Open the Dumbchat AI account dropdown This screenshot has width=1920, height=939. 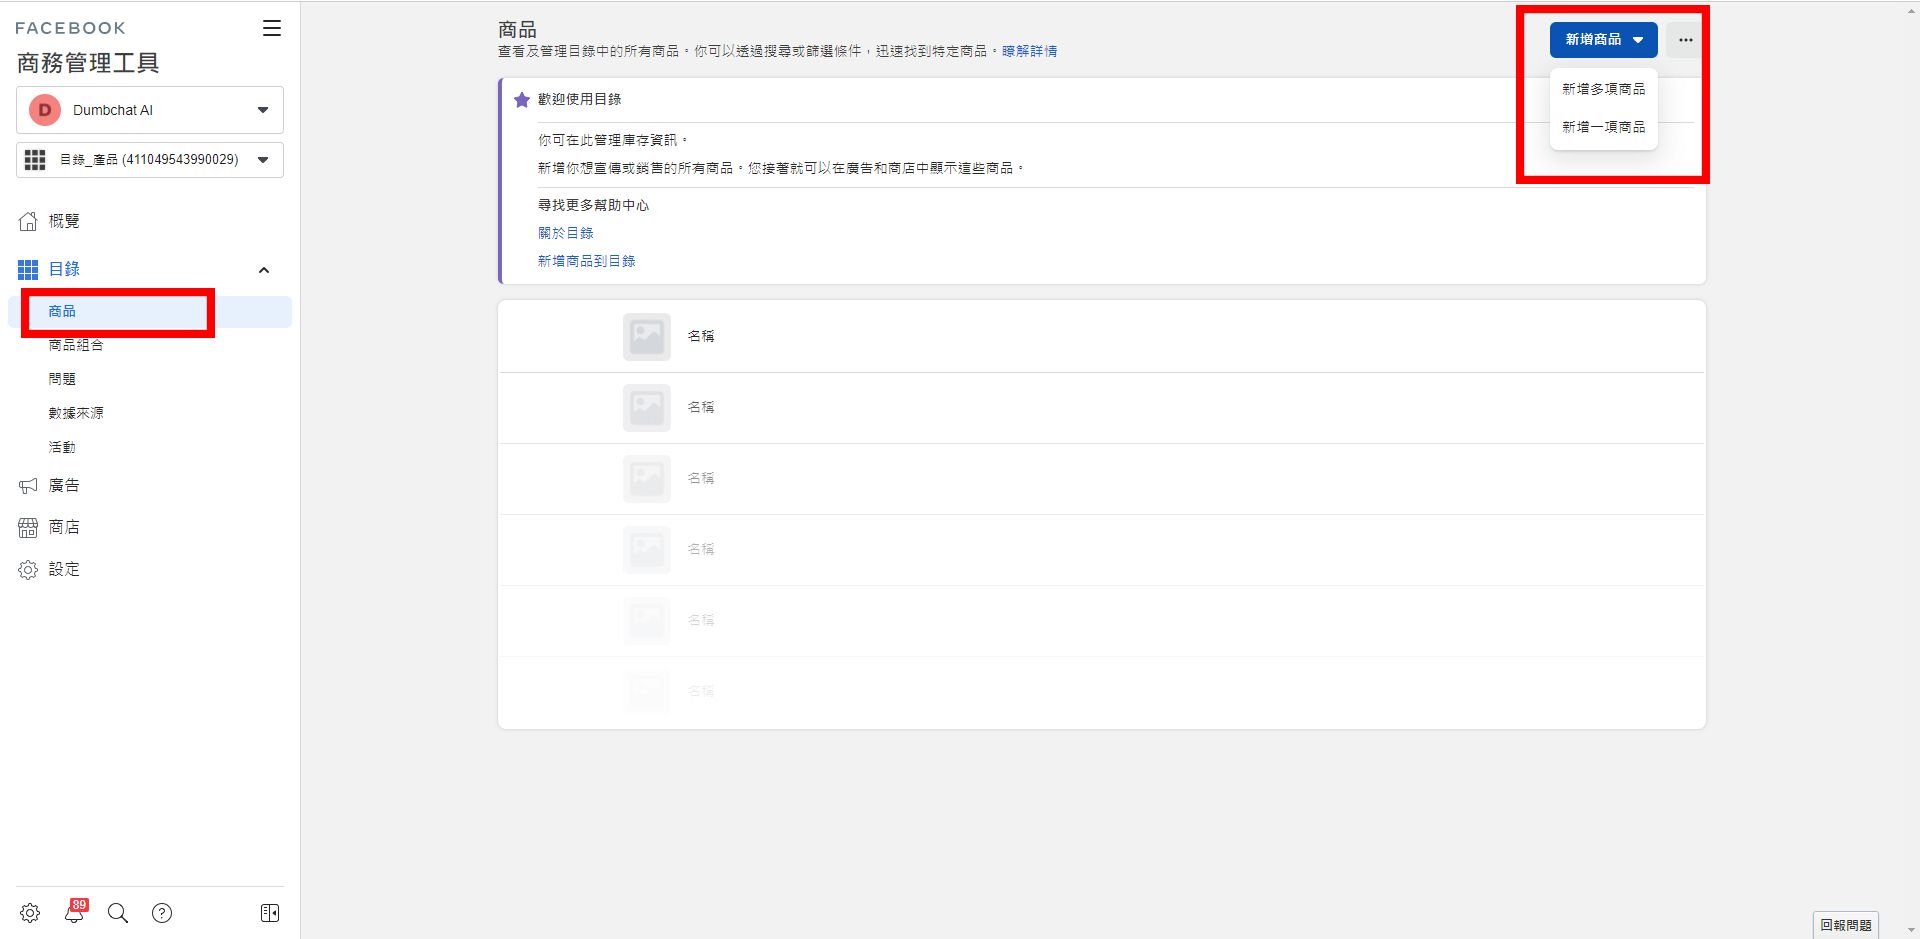coord(150,110)
